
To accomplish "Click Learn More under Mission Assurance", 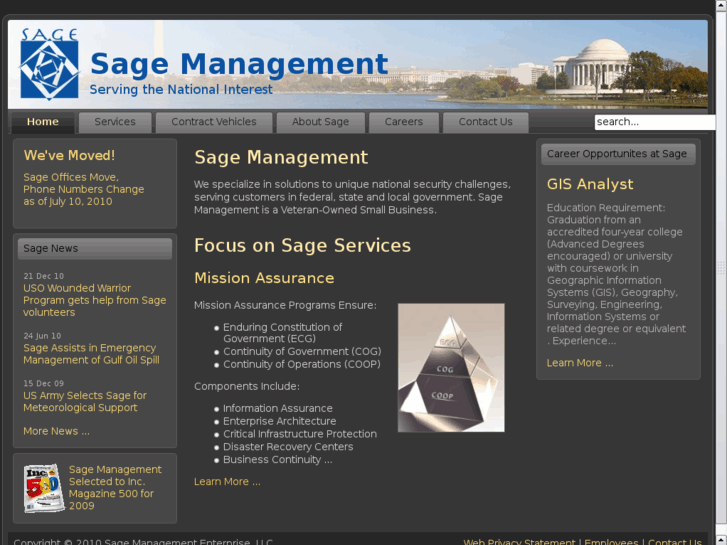I will point(227,482).
